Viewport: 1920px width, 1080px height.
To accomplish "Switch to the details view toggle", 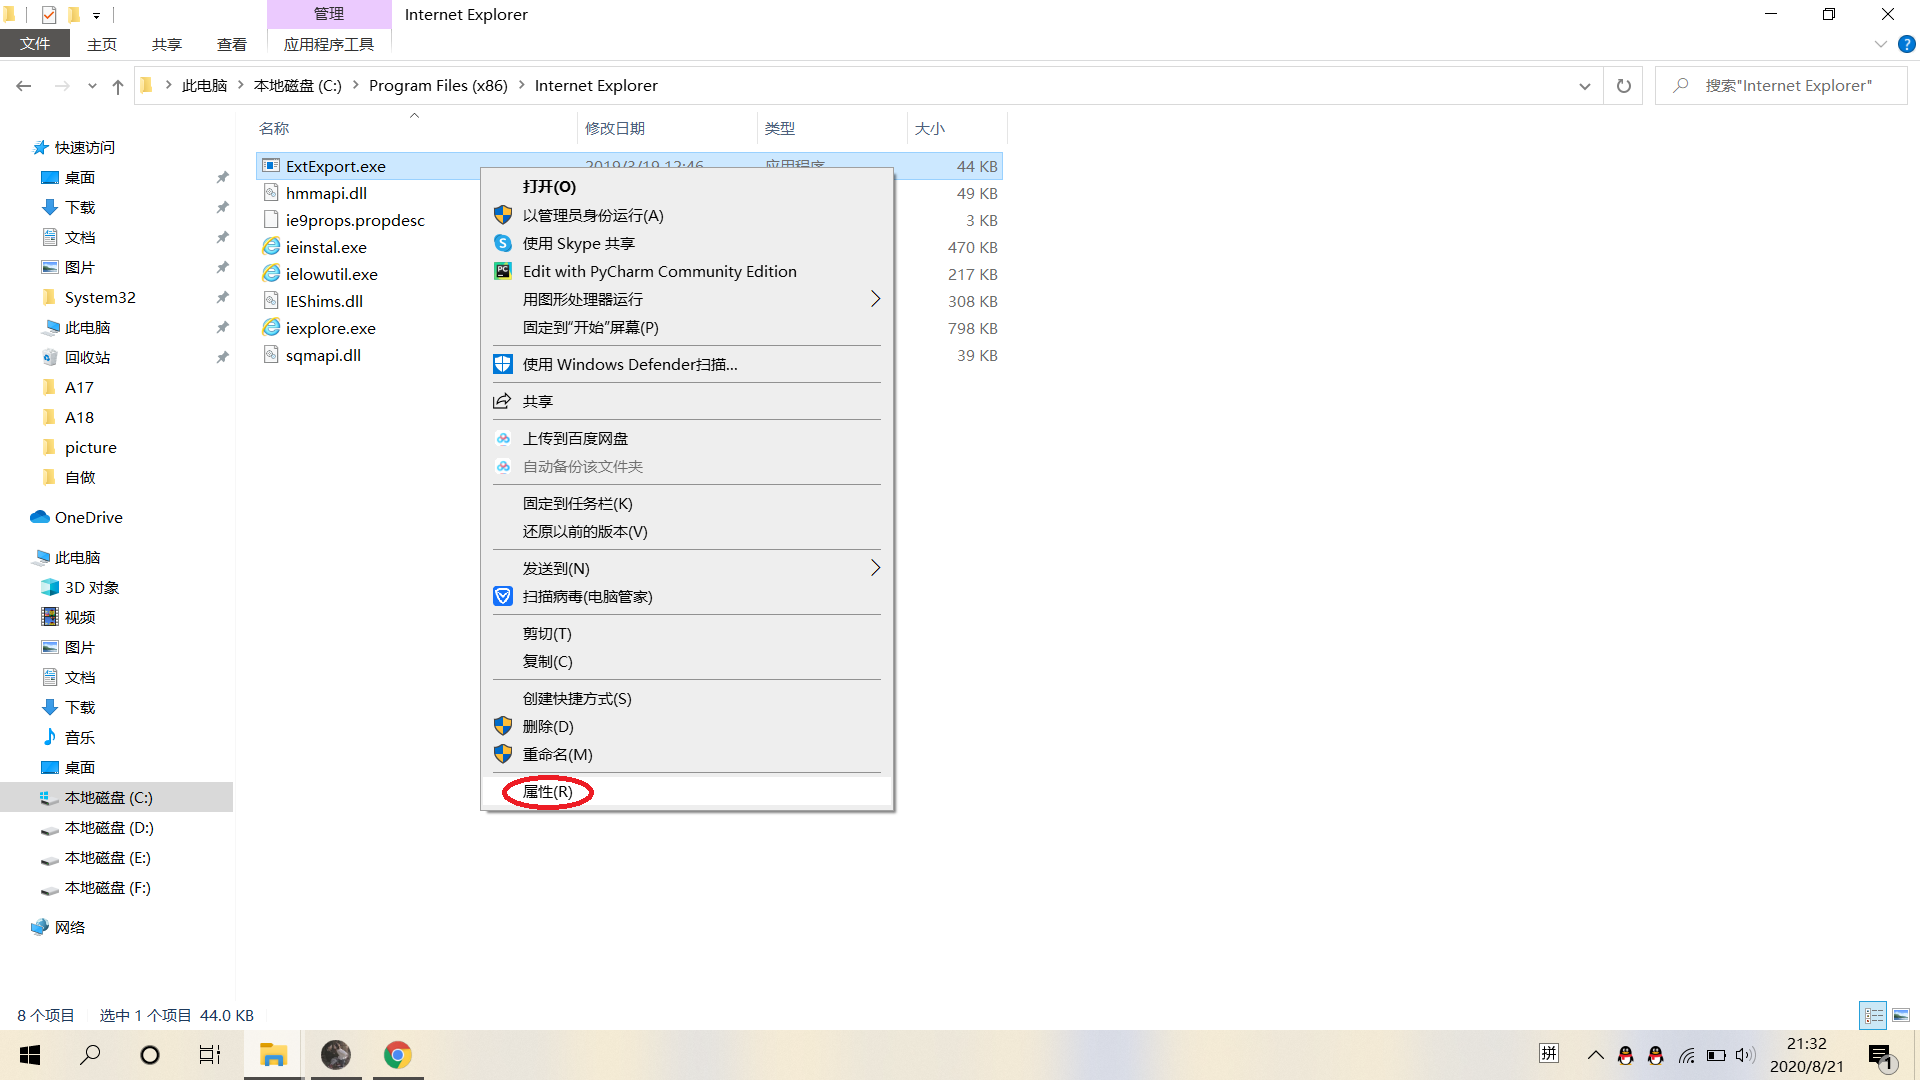I will click(1873, 1015).
